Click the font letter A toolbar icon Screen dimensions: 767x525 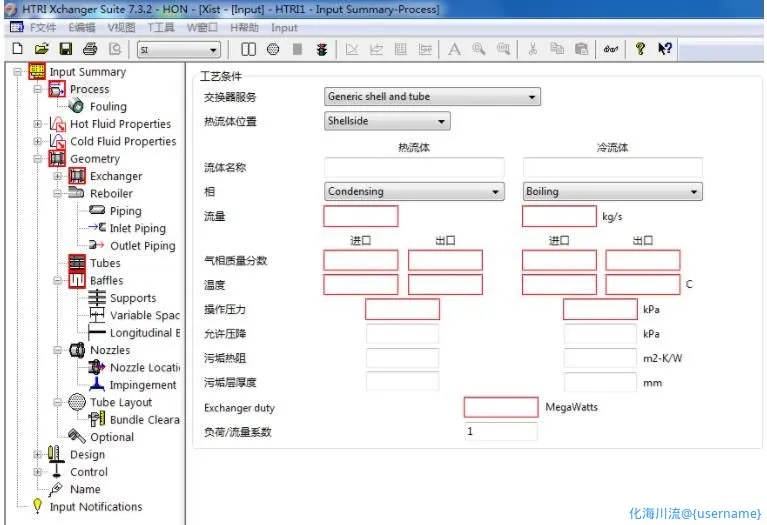pyautogui.click(x=454, y=49)
